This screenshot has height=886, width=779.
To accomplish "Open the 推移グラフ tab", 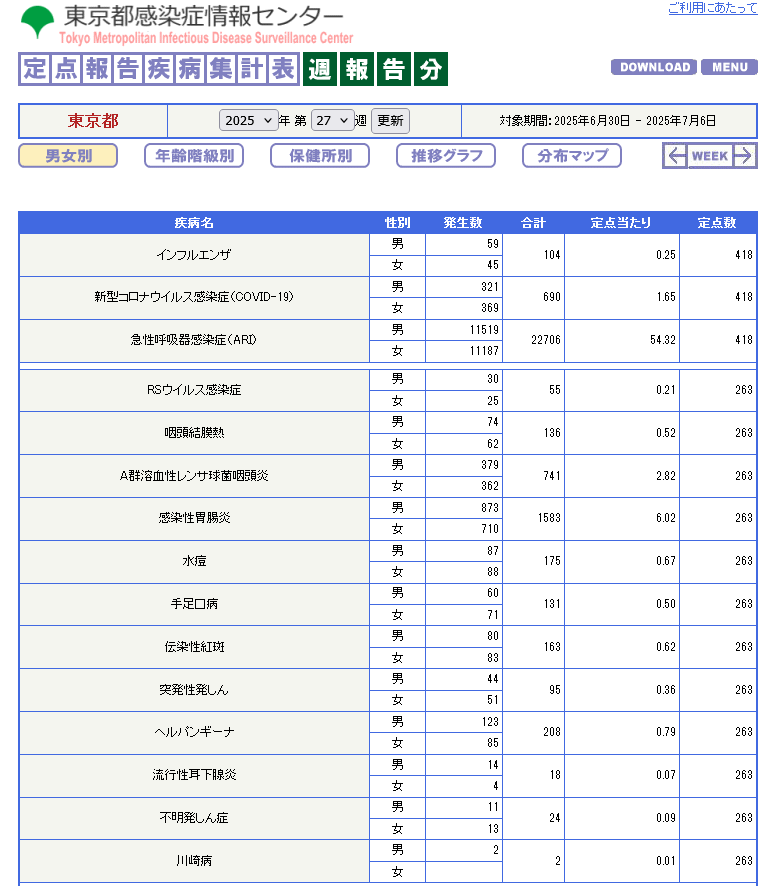I will 446,156.
